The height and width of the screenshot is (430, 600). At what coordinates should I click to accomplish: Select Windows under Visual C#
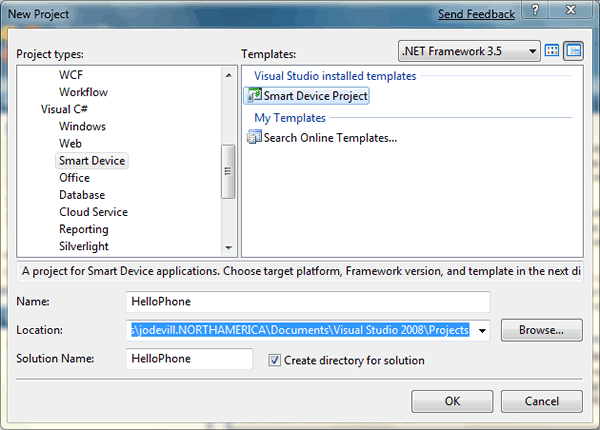point(82,126)
